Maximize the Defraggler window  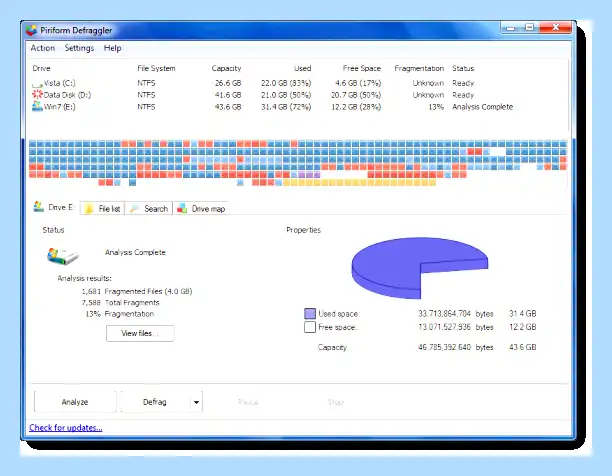pyautogui.click(x=529, y=28)
